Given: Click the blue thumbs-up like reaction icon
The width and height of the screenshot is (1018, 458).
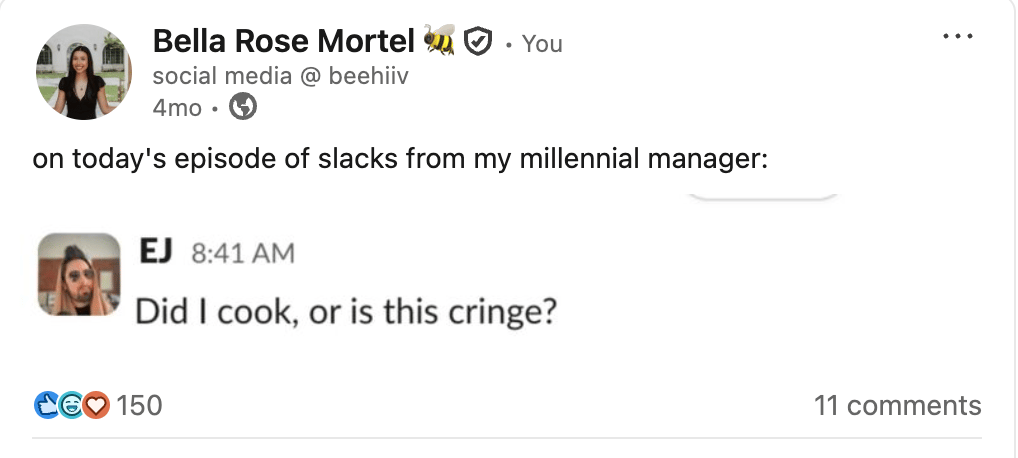Looking at the screenshot, I should click(47, 405).
